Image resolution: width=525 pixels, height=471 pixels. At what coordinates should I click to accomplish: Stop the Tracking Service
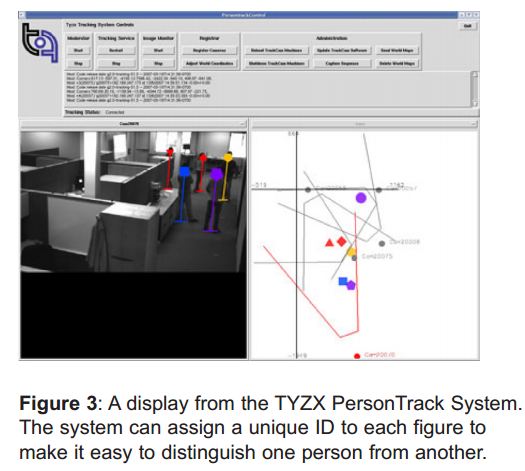(x=116, y=63)
